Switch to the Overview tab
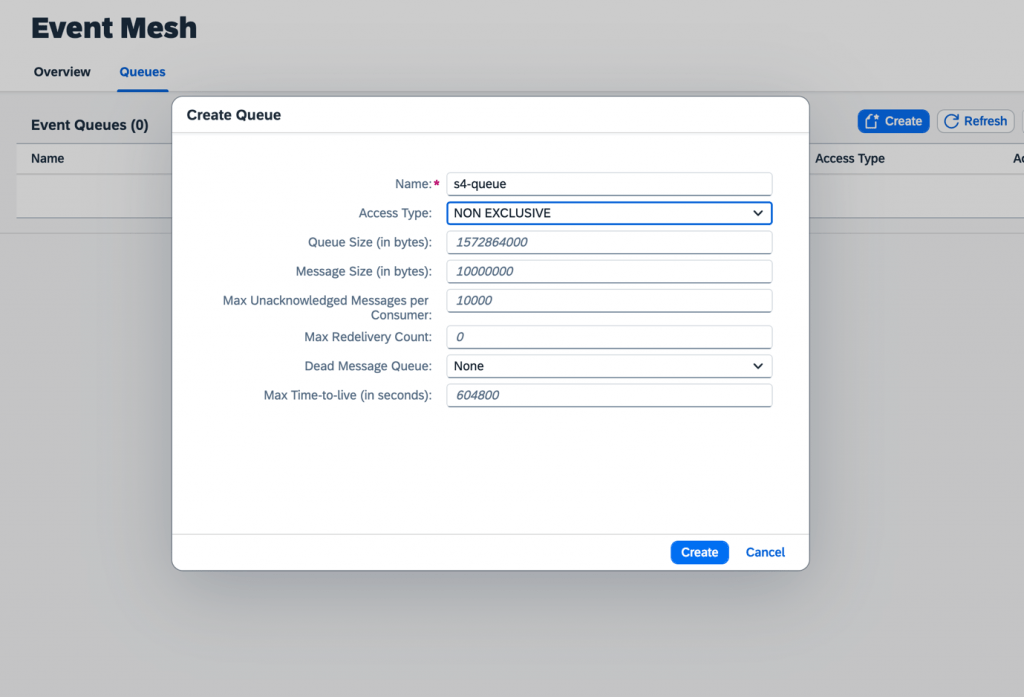 (62, 72)
